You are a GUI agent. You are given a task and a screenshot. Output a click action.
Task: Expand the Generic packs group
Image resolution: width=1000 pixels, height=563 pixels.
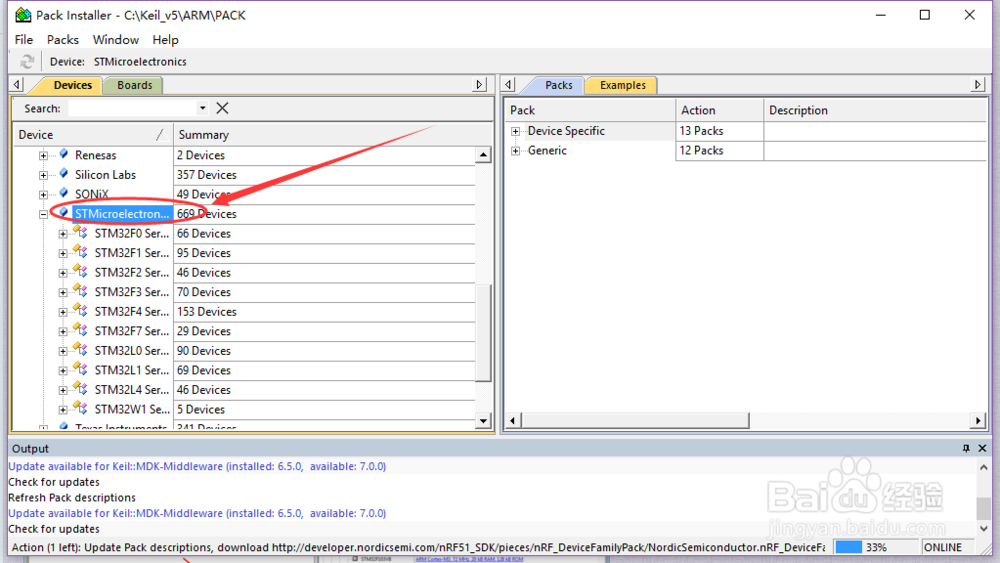(515, 151)
